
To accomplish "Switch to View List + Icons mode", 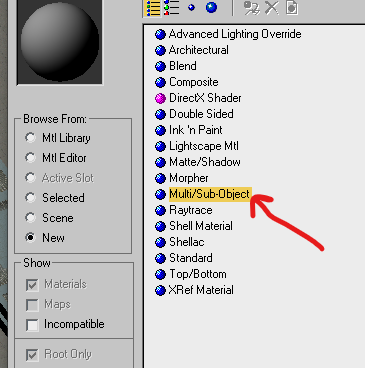I will tap(172, 8).
